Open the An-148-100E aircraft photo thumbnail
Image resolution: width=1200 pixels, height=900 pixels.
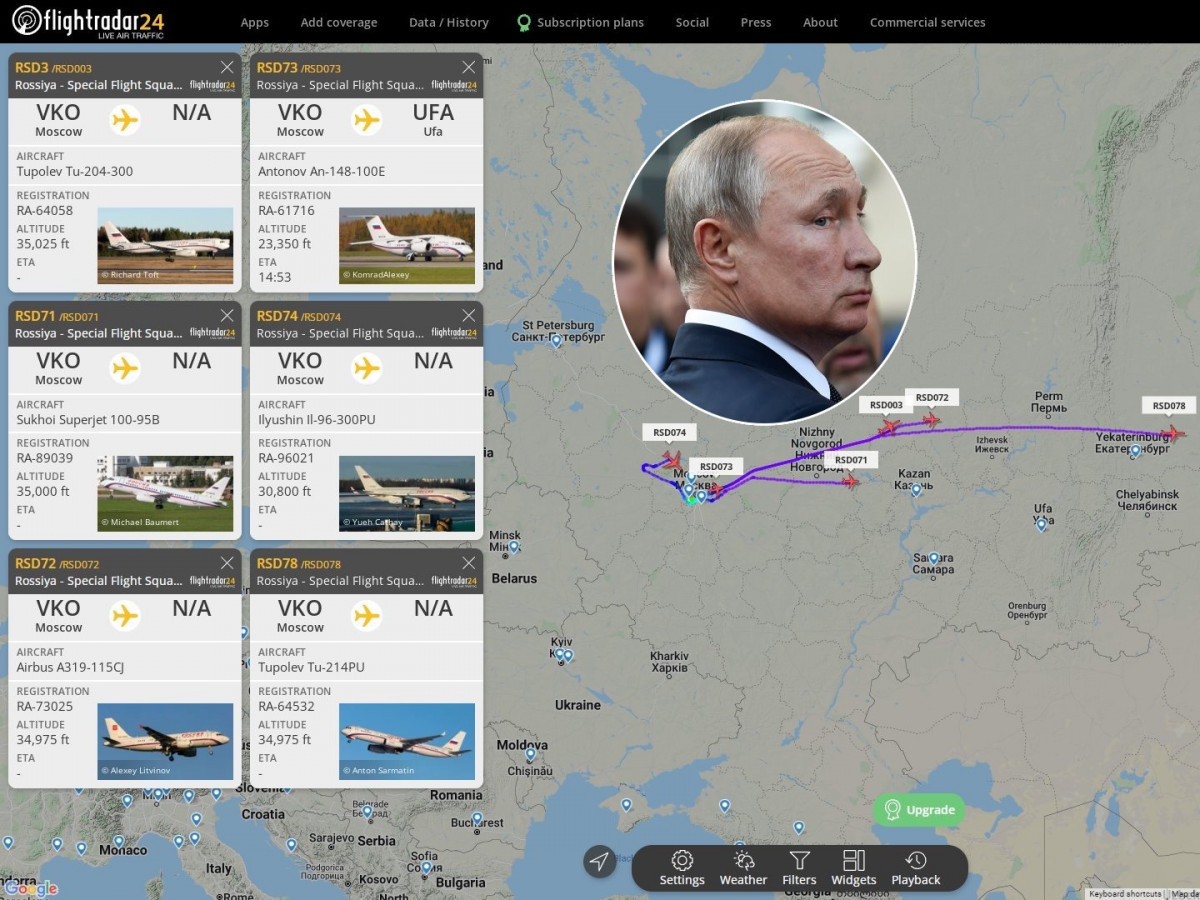(x=407, y=245)
